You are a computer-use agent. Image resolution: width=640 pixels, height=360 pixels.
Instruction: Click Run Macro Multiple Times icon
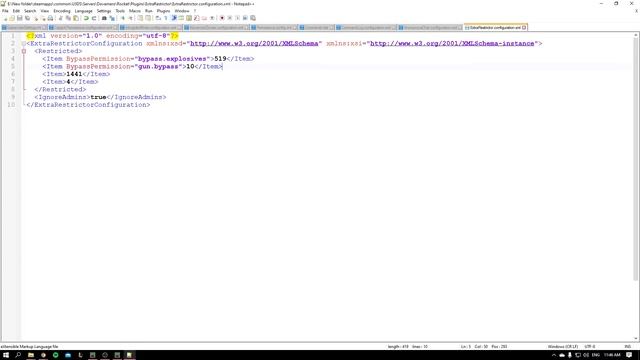click(x=245, y=18)
